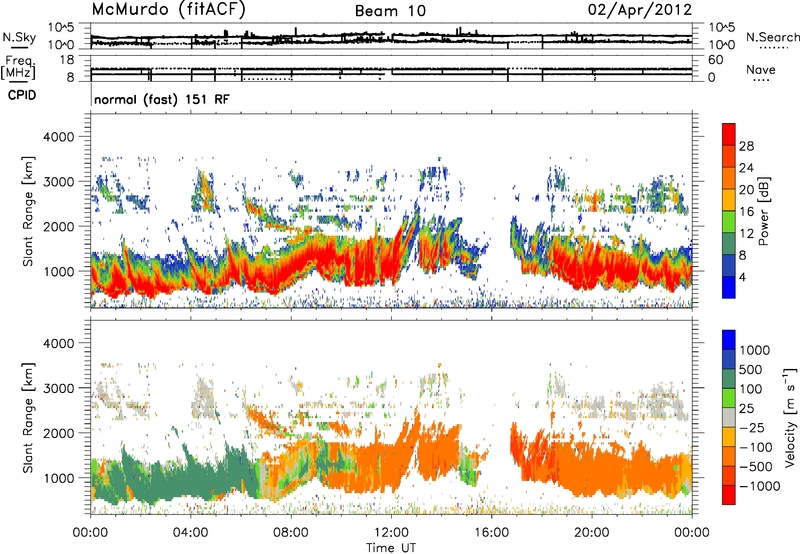The width and height of the screenshot is (800, 554).
Task: Click the CPID label
Action: pyautogui.click(x=22, y=95)
